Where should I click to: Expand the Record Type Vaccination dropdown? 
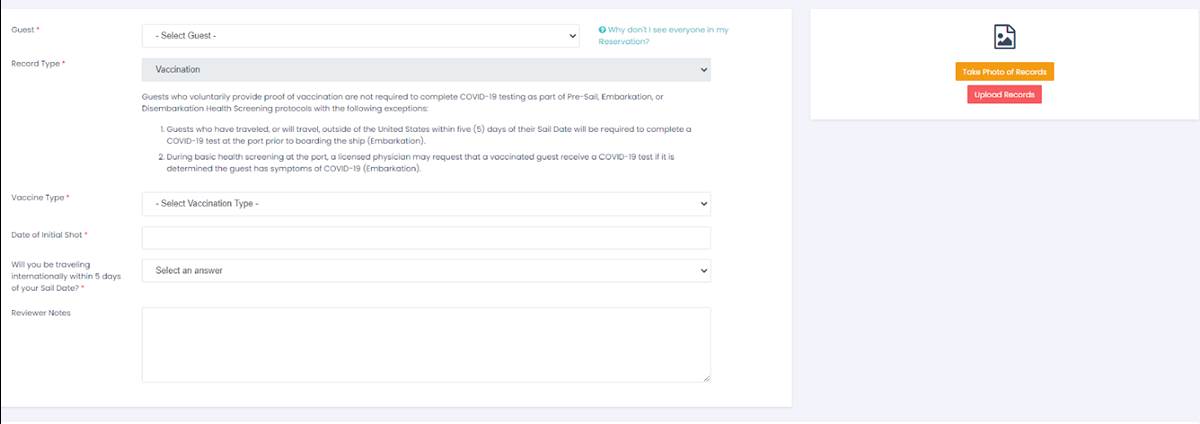426,70
